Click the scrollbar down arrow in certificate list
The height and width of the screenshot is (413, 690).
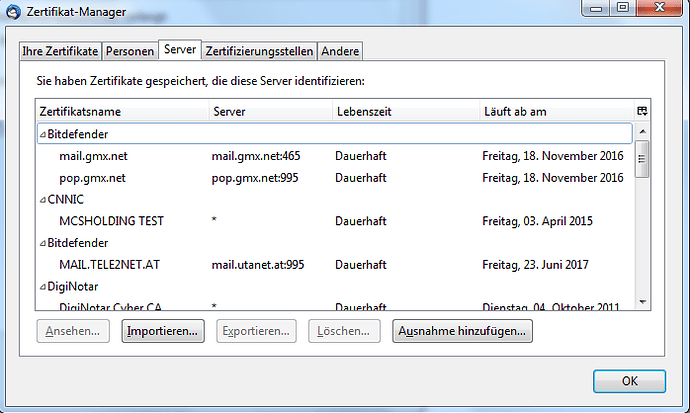642,302
